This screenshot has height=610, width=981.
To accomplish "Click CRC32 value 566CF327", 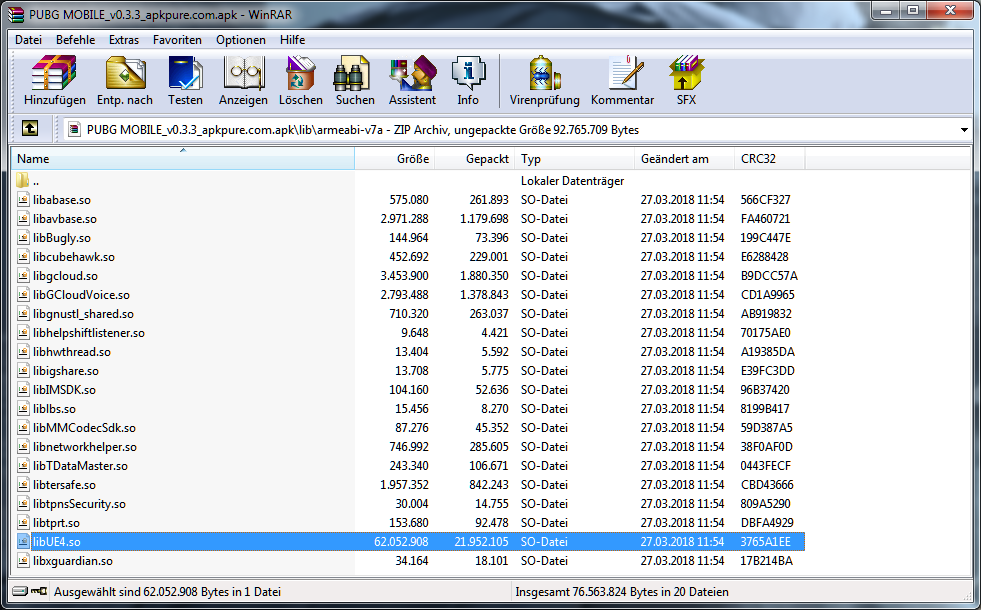I will [765, 200].
